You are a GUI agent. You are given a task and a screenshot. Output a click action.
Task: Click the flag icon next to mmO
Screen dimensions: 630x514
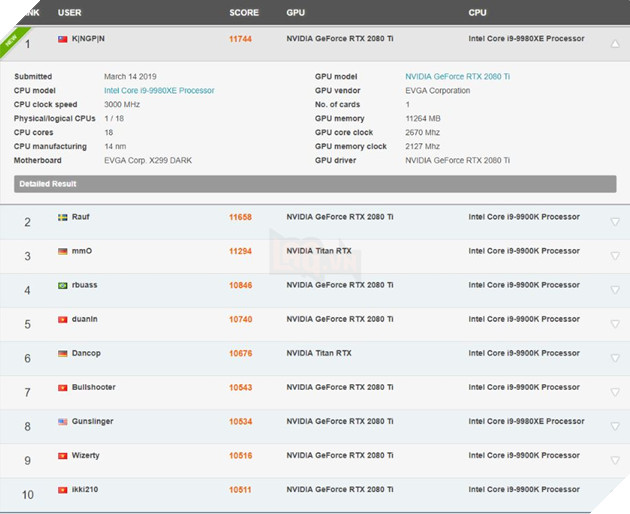[63, 251]
